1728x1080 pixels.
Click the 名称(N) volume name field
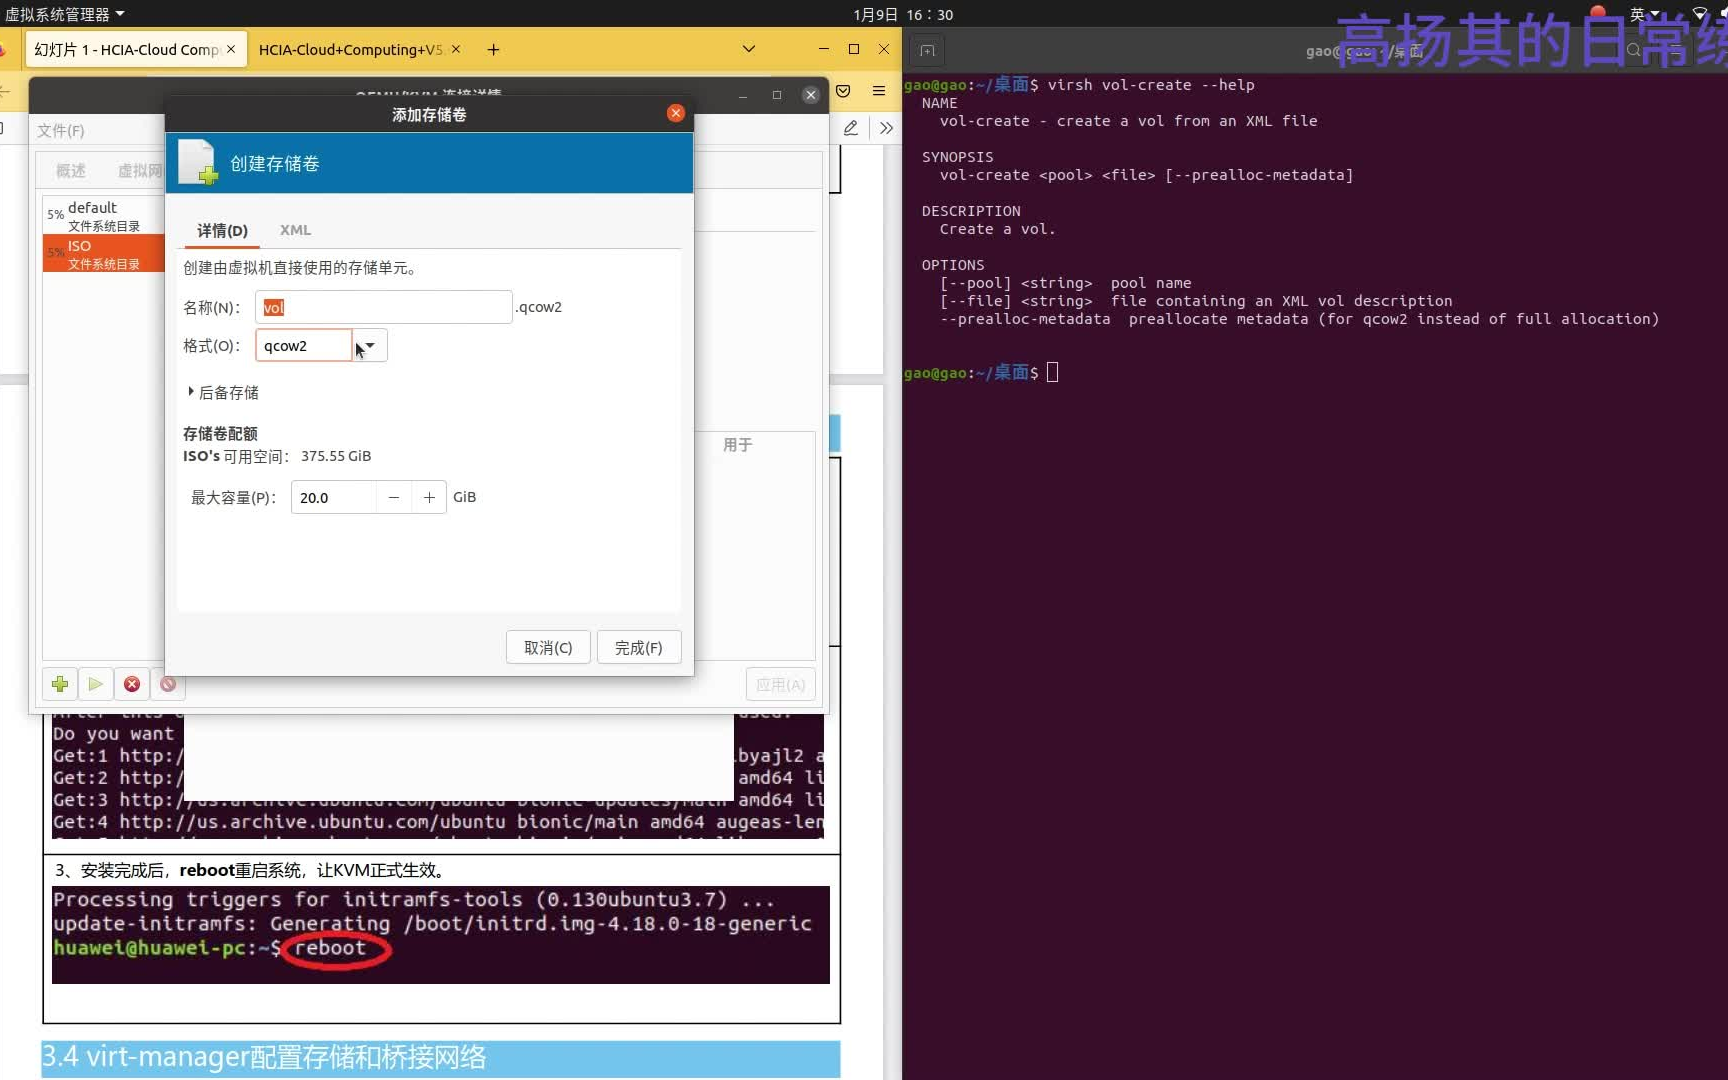point(384,307)
